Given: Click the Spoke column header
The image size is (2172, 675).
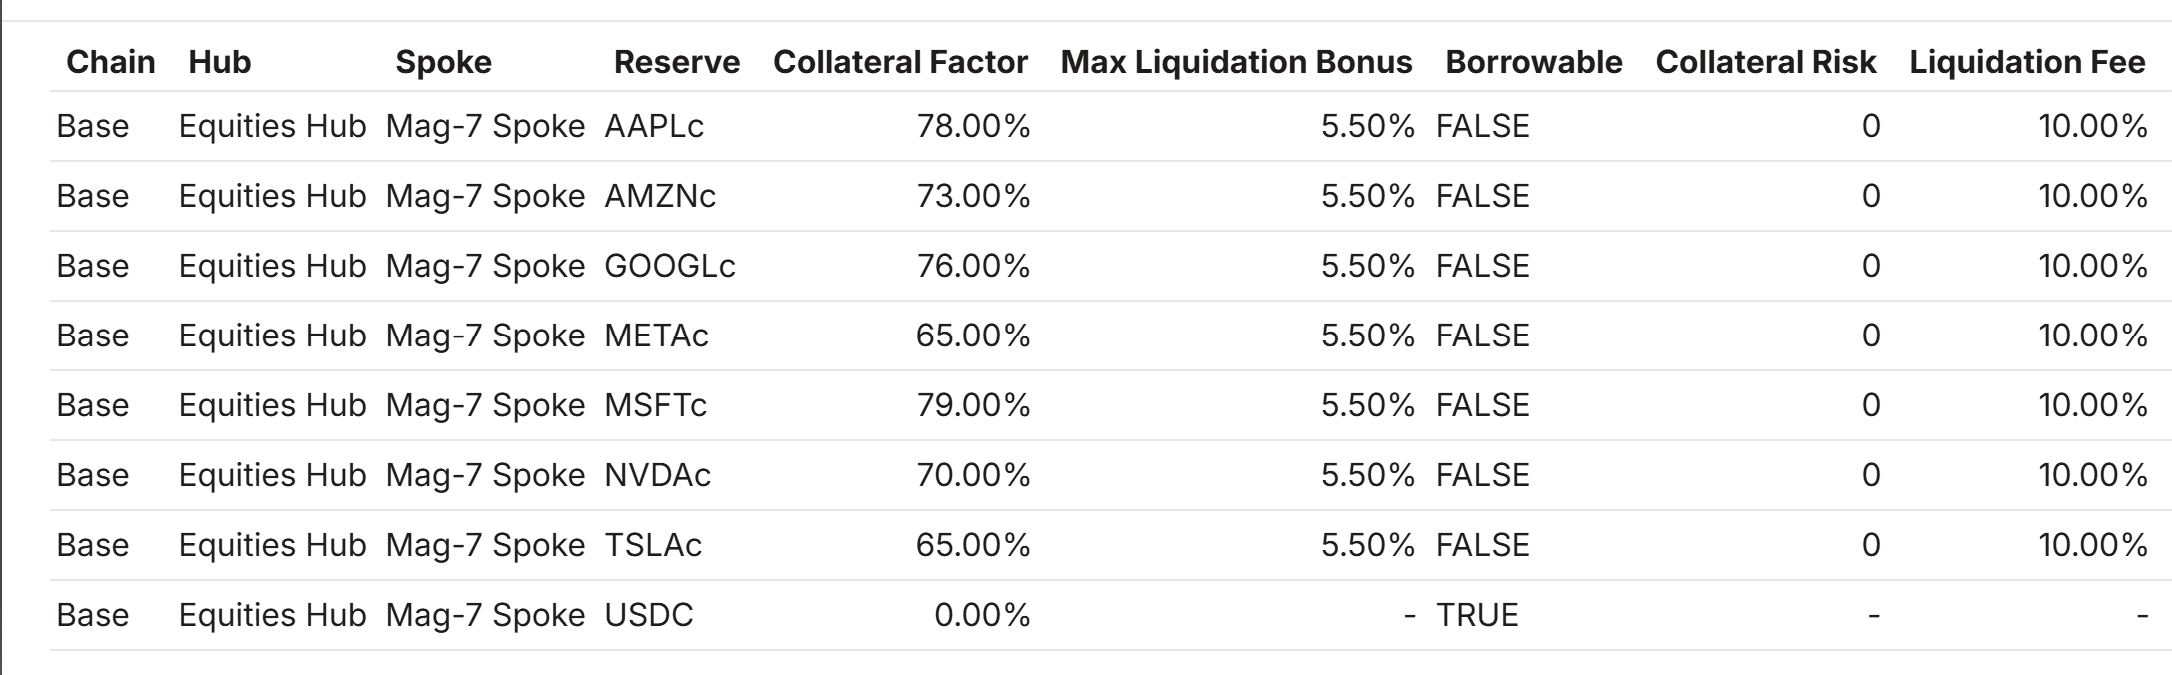Looking at the screenshot, I should pyautogui.click(x=443, y=62).
